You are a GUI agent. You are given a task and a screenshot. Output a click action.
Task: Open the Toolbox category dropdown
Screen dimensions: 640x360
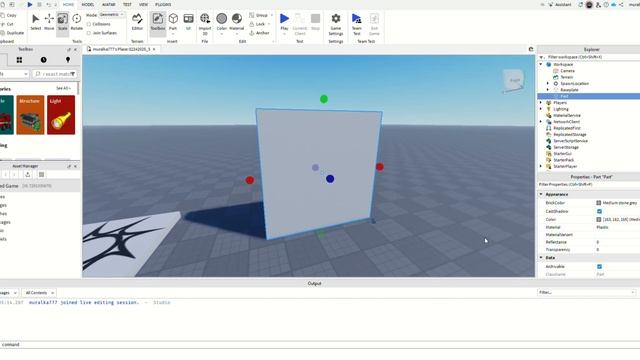14,74
